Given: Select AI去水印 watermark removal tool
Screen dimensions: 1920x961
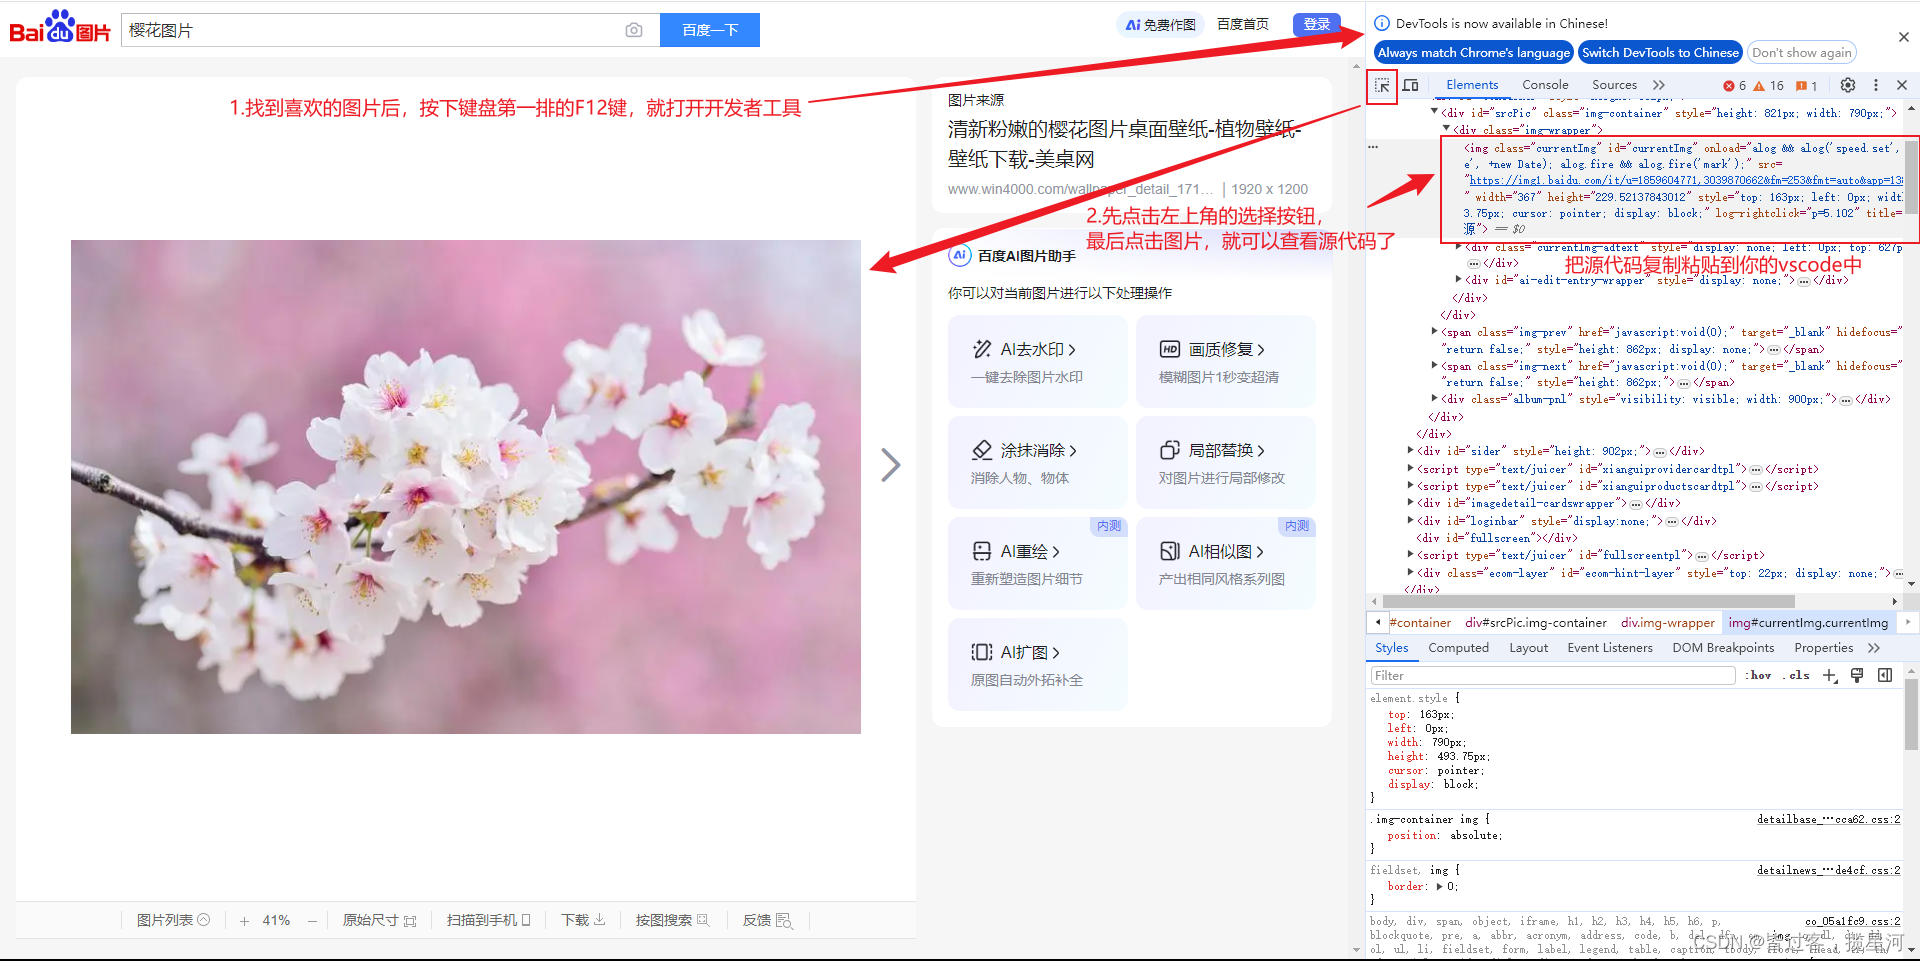Looking at the screenshot, I should (x=1037, y=362).
